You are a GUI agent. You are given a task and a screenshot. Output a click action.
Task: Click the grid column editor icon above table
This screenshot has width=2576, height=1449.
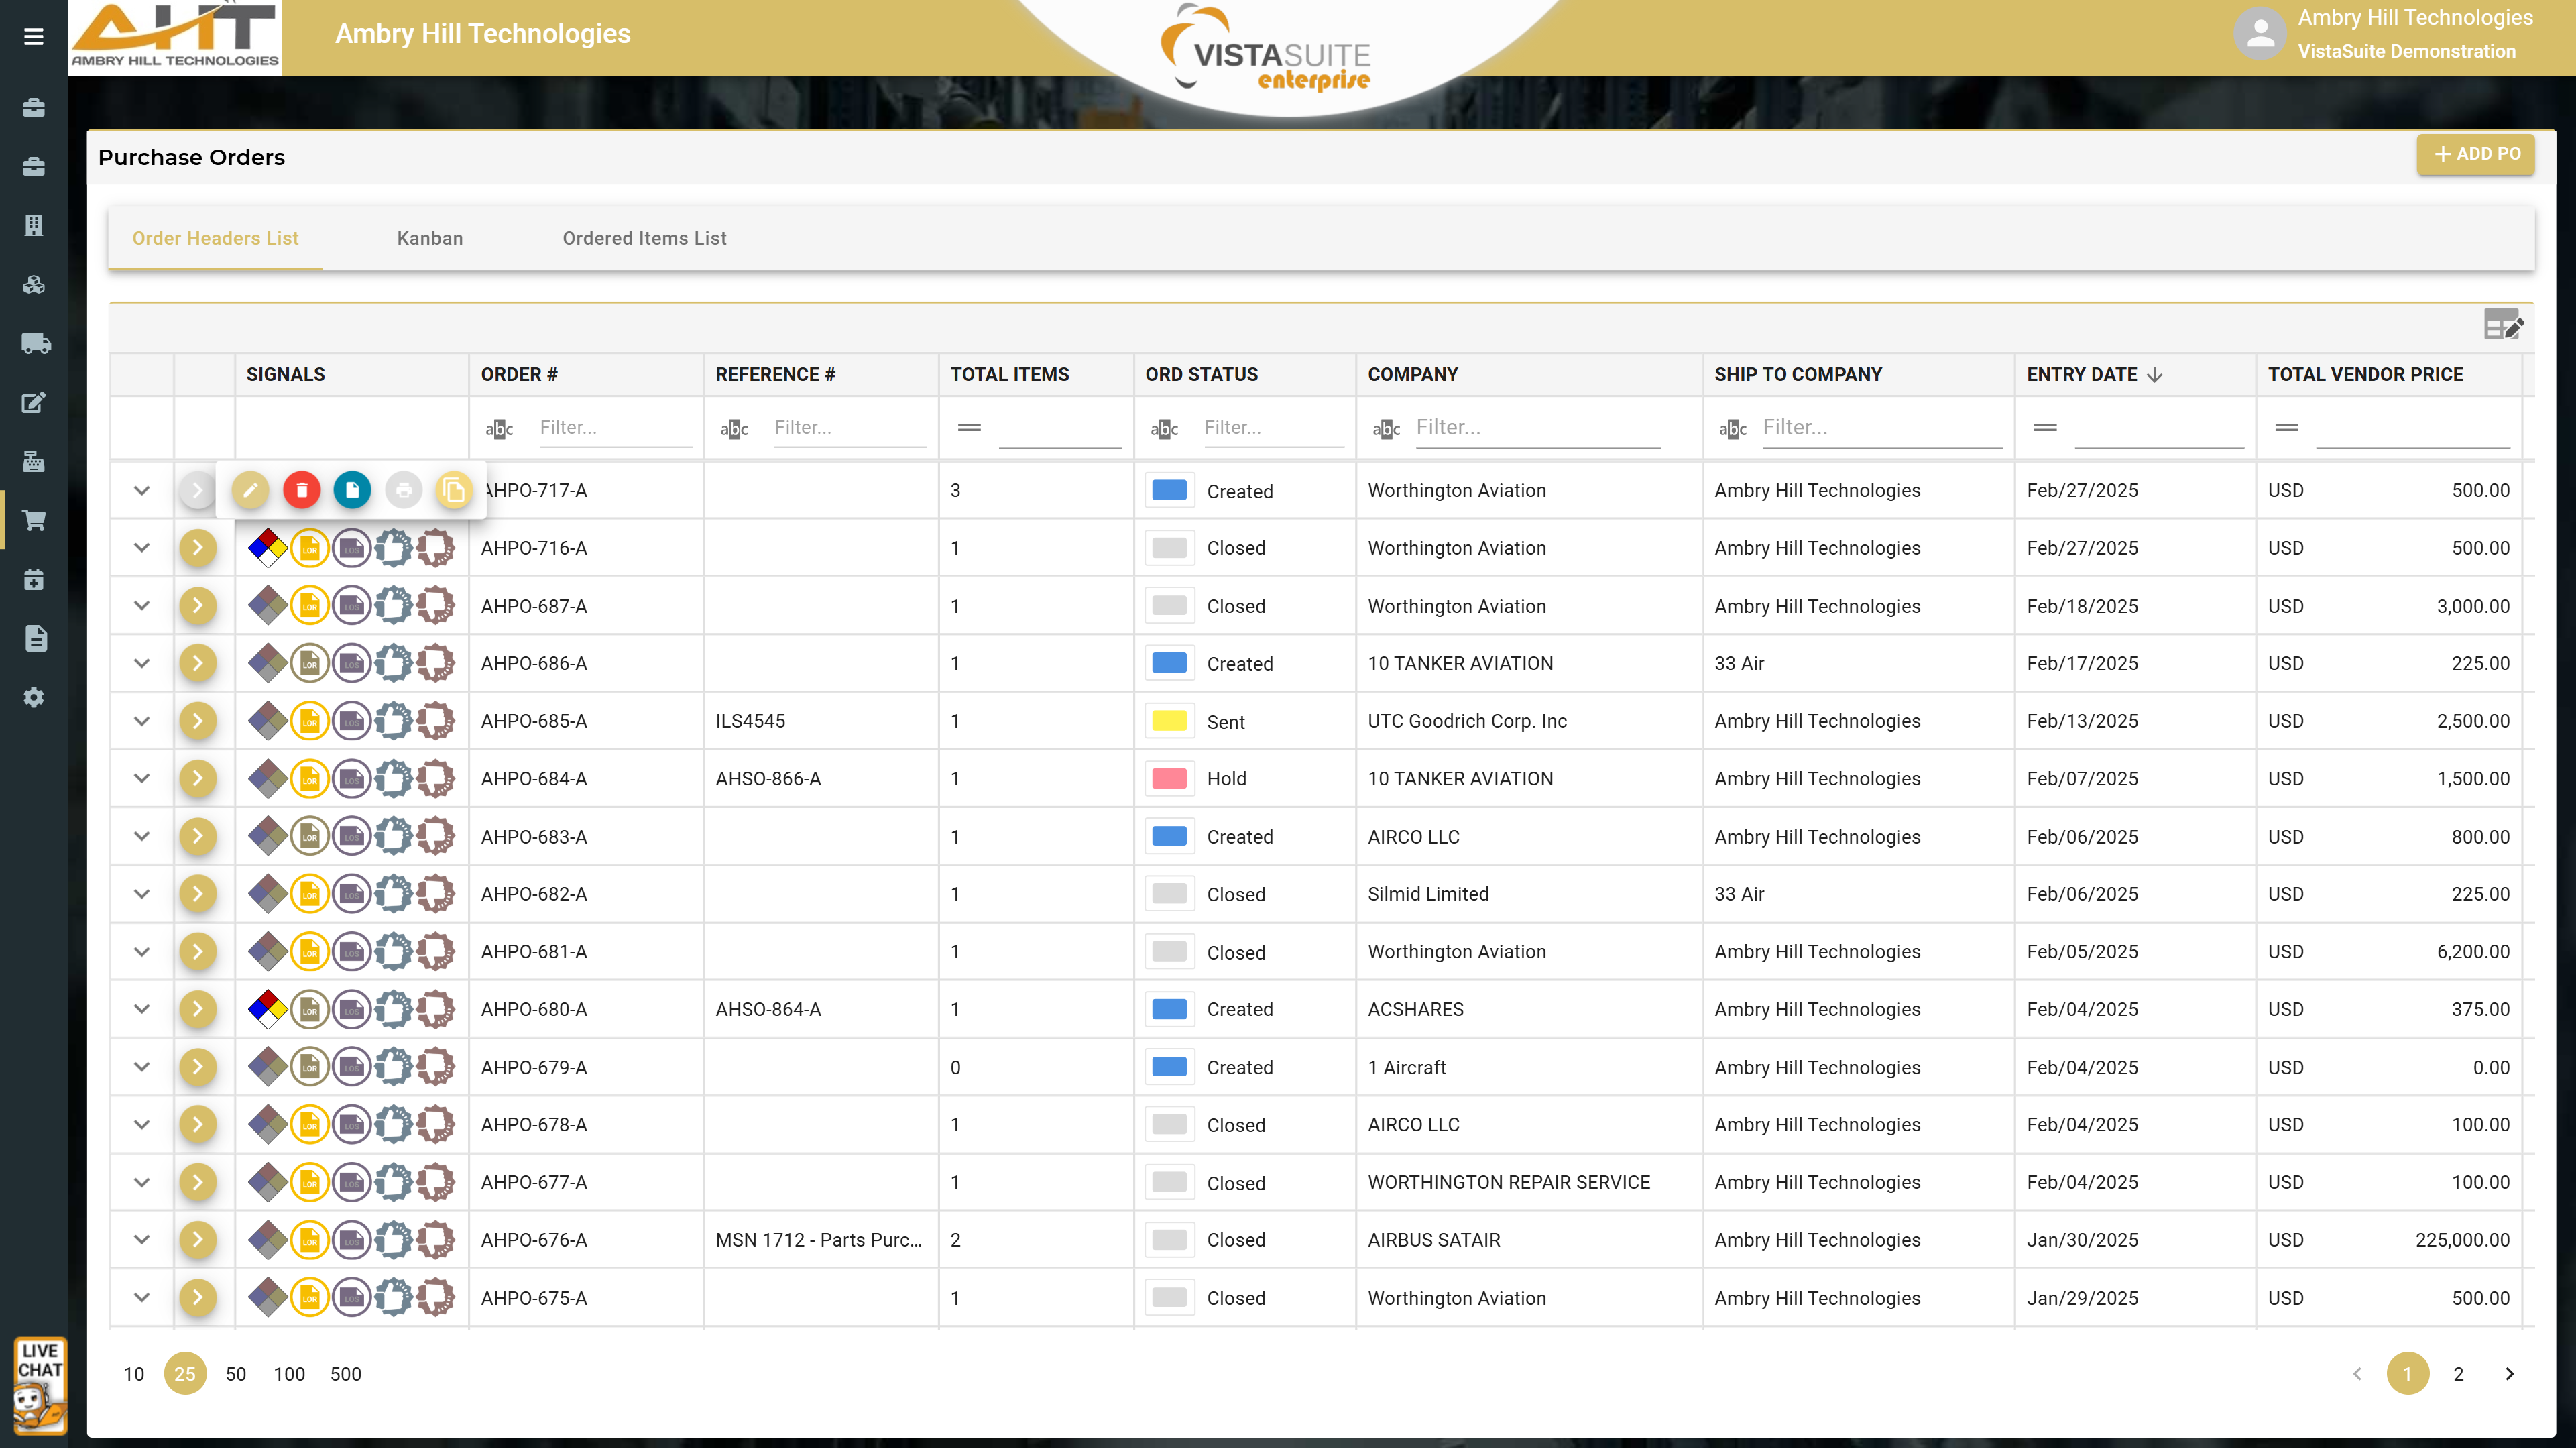pyautogui.click(x=2503, y=325)
